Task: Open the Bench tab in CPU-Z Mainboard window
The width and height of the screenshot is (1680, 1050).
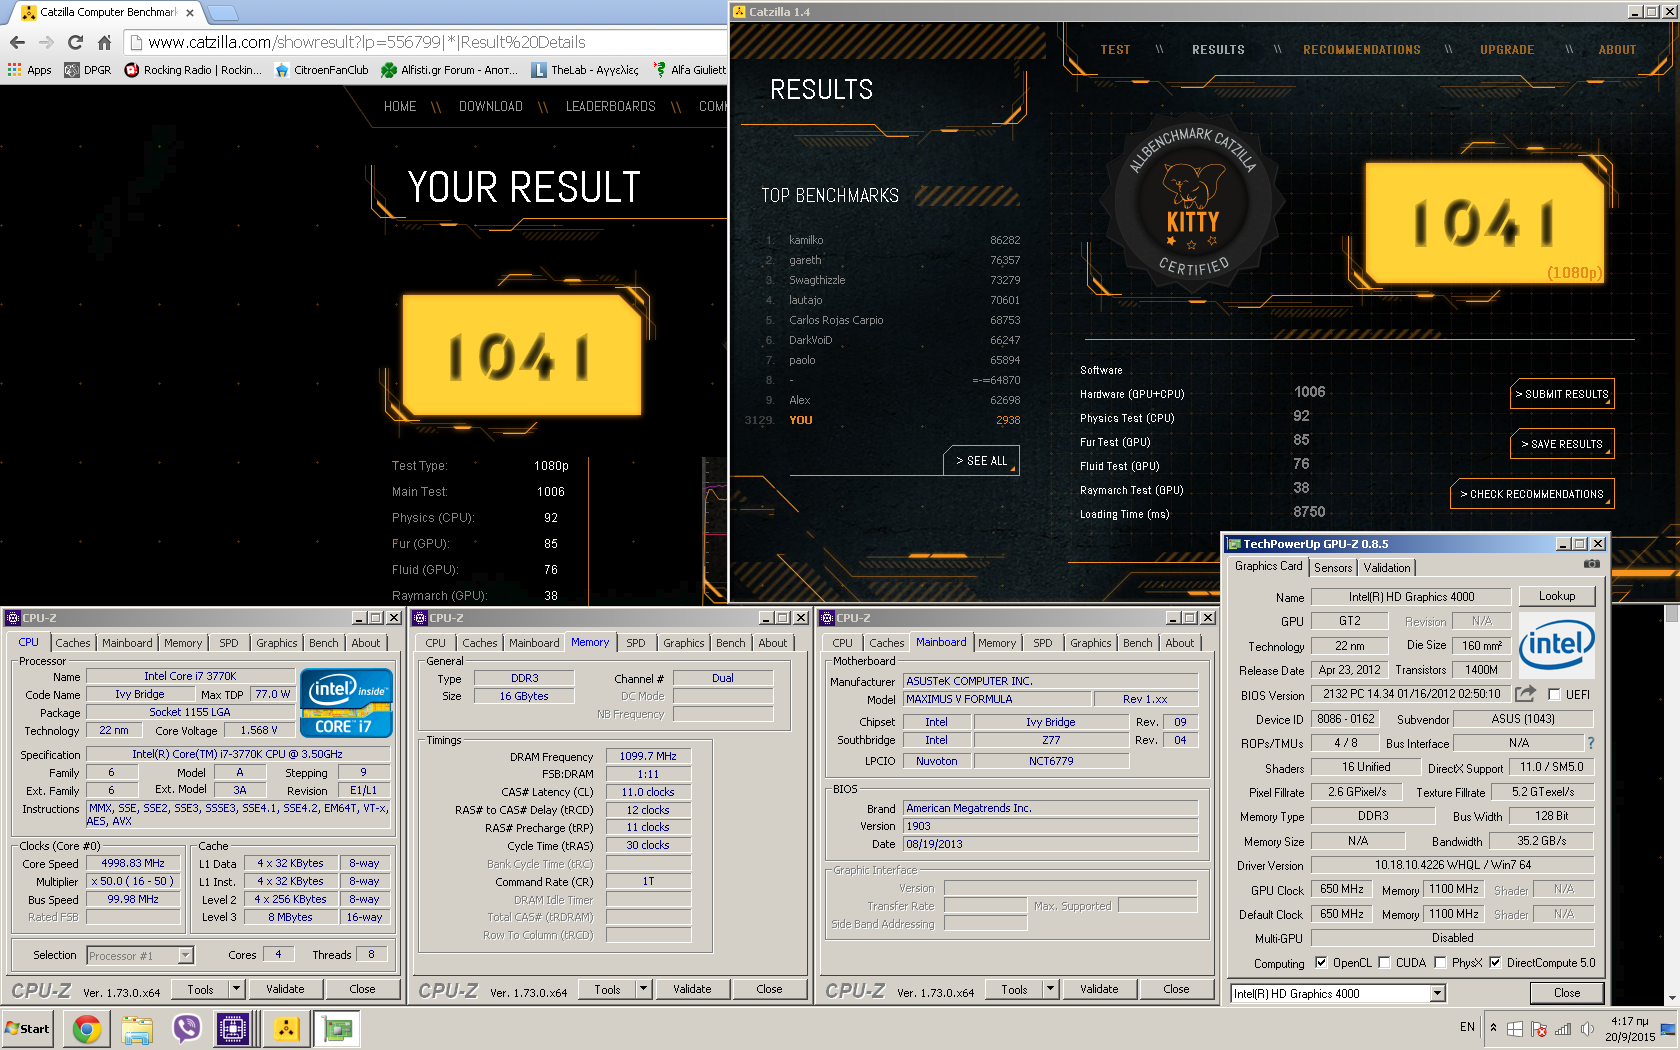Action: 1137,643
